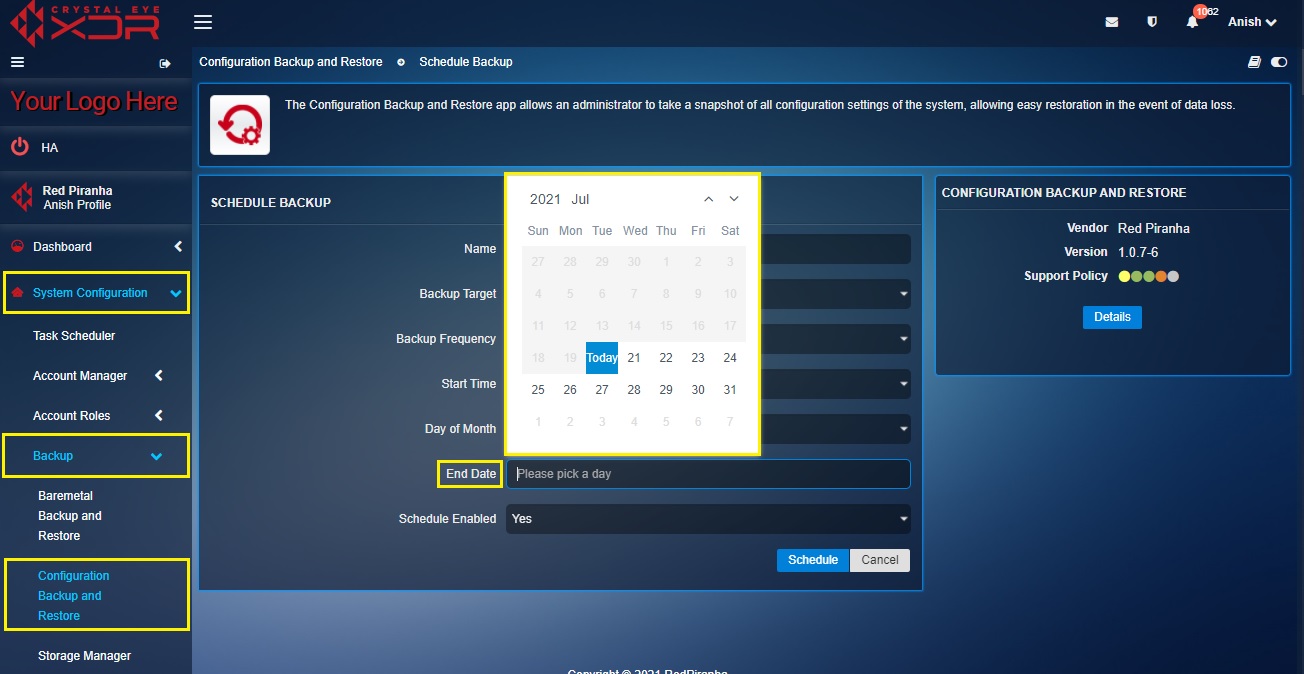Collapse the Backup submenu
Viewport: 1304px width, 674px height.
97,456
